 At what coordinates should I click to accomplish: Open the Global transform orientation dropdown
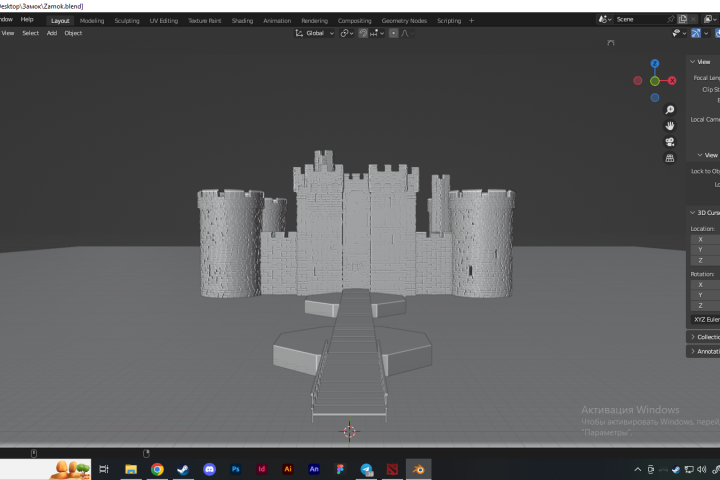tap(315, 33)
